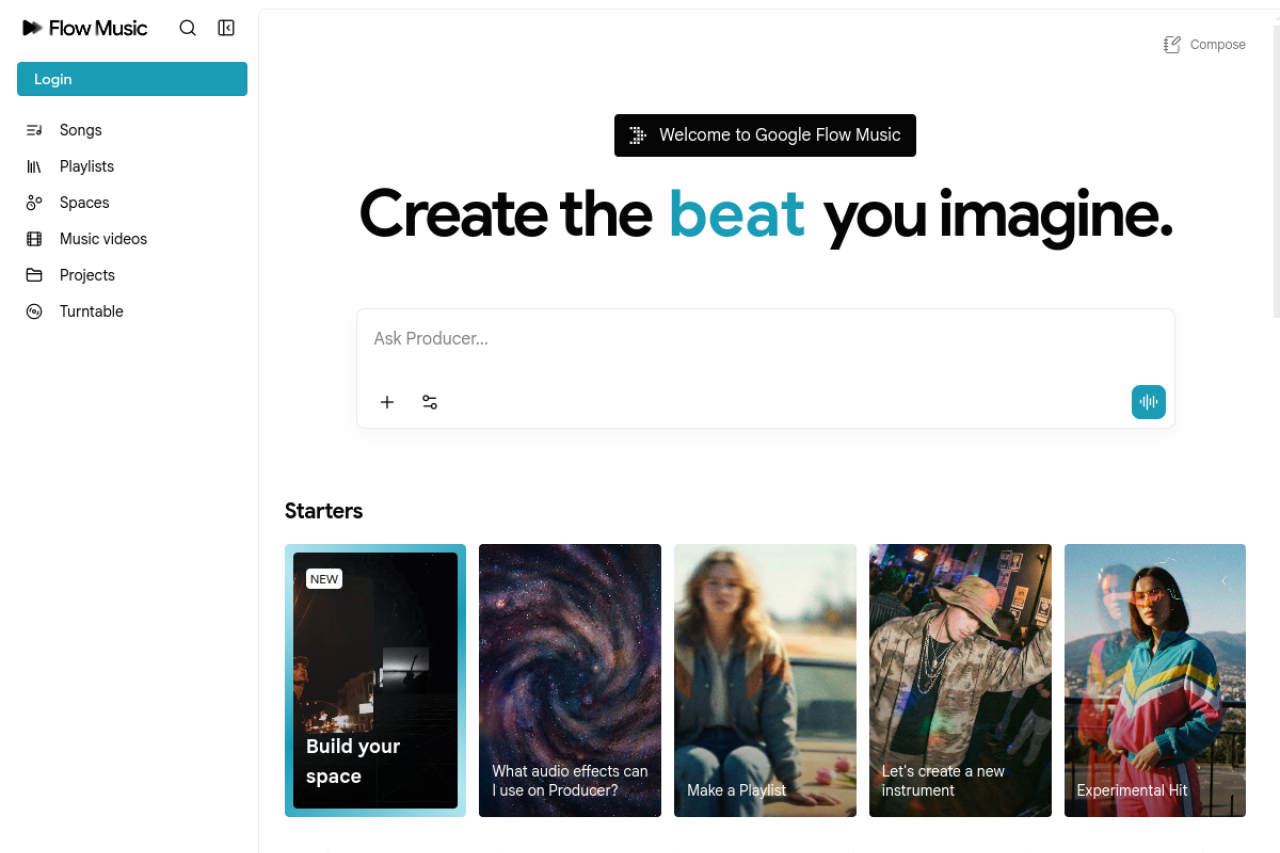The height and width of the screenshot is (853, 1280).
Task: Click the Flow Music logo
Action: point(85,28)
